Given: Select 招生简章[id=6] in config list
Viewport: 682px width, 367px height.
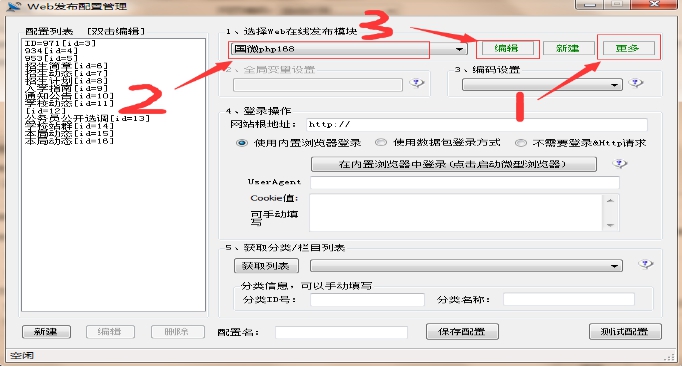Looking at the screenshot, I should pyautogui.click(x=66, y=66).
